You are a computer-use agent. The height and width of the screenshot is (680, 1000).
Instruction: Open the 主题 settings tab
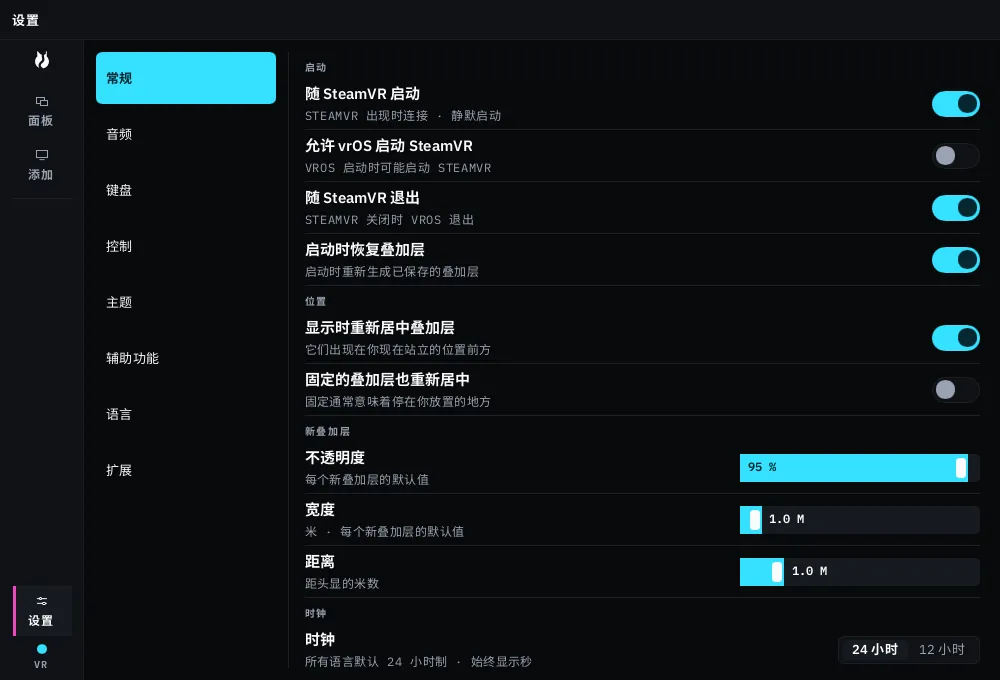186,302
